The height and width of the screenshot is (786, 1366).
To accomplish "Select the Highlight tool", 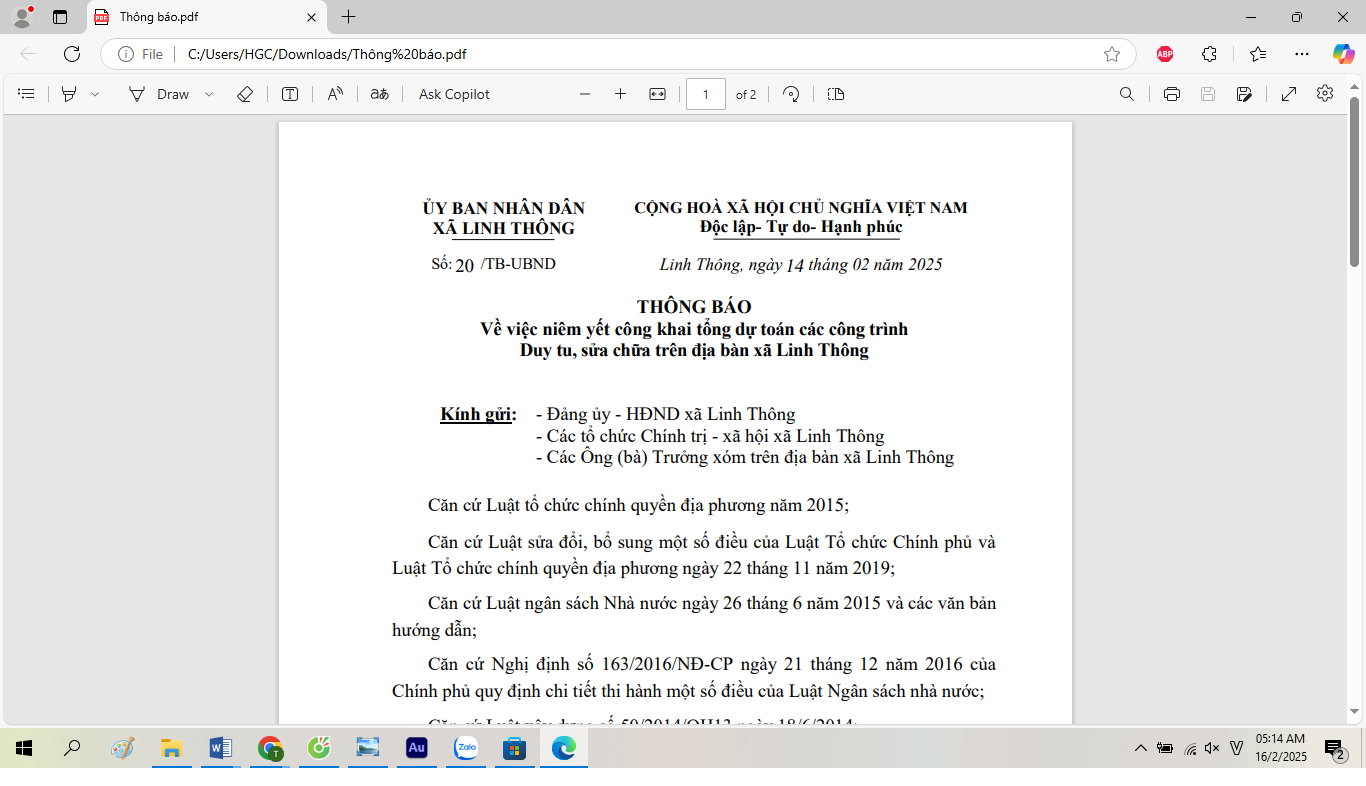I will click(x=69, y=94).
